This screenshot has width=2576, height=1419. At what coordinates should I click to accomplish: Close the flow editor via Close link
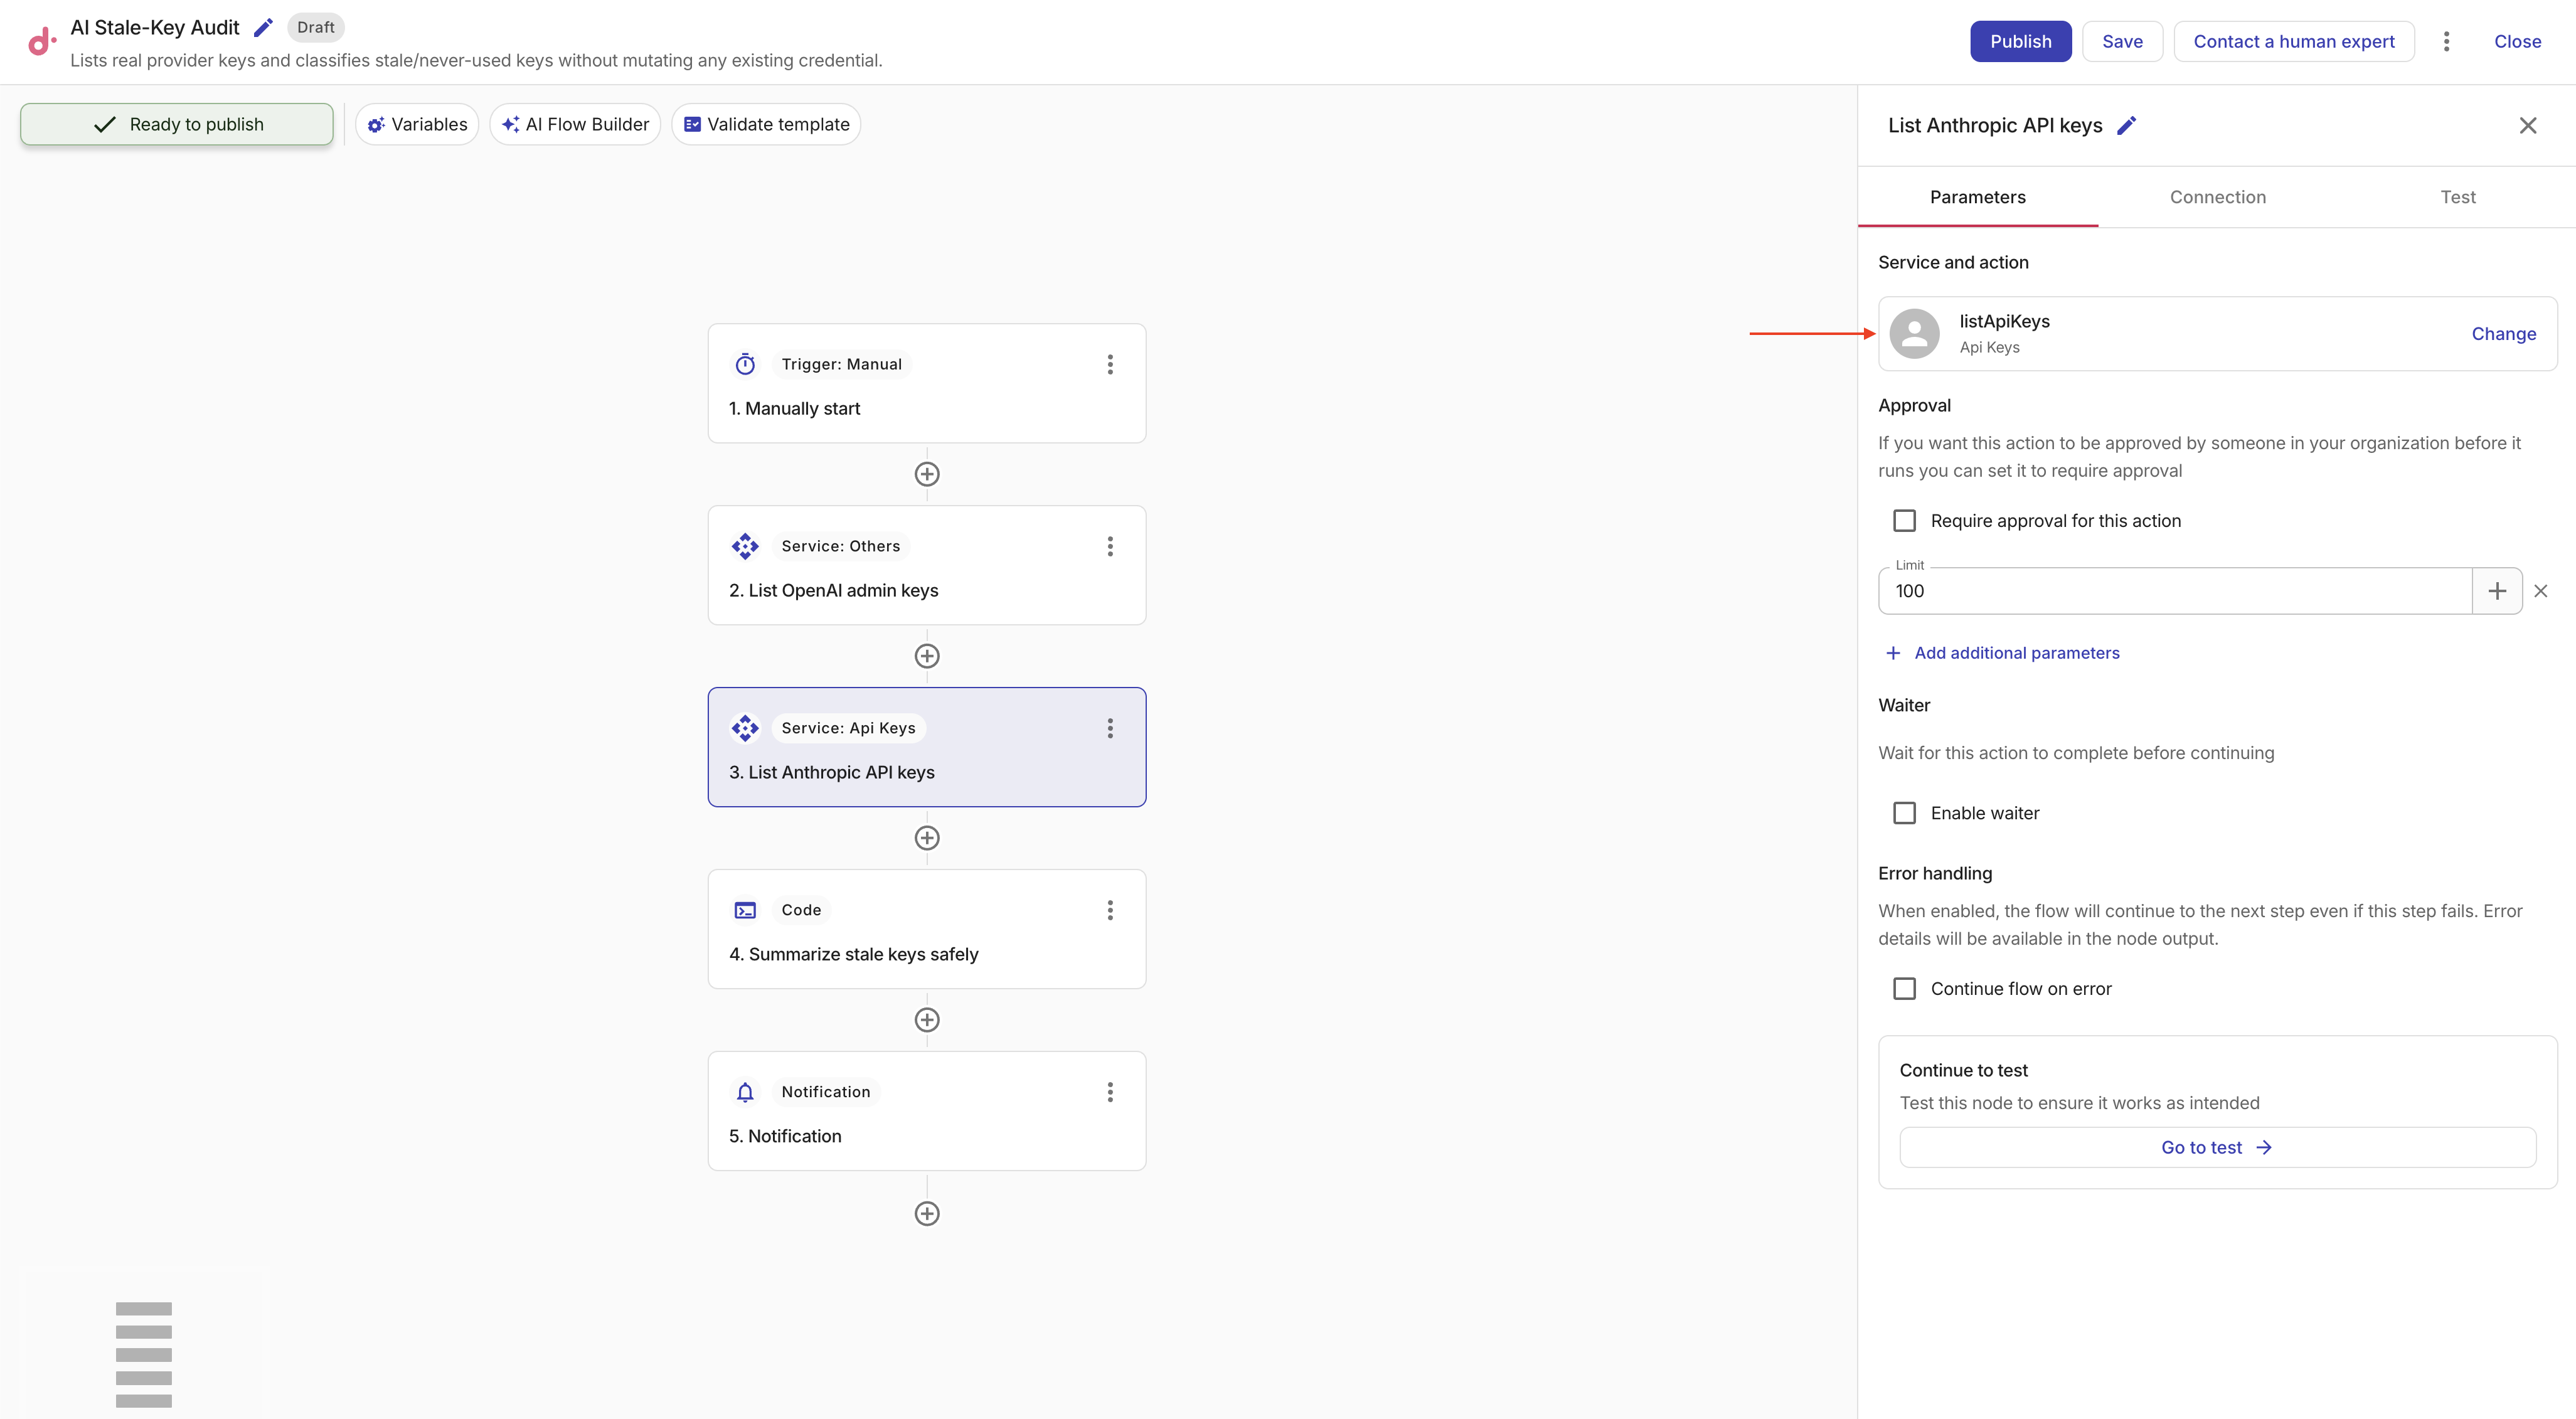2517,41
